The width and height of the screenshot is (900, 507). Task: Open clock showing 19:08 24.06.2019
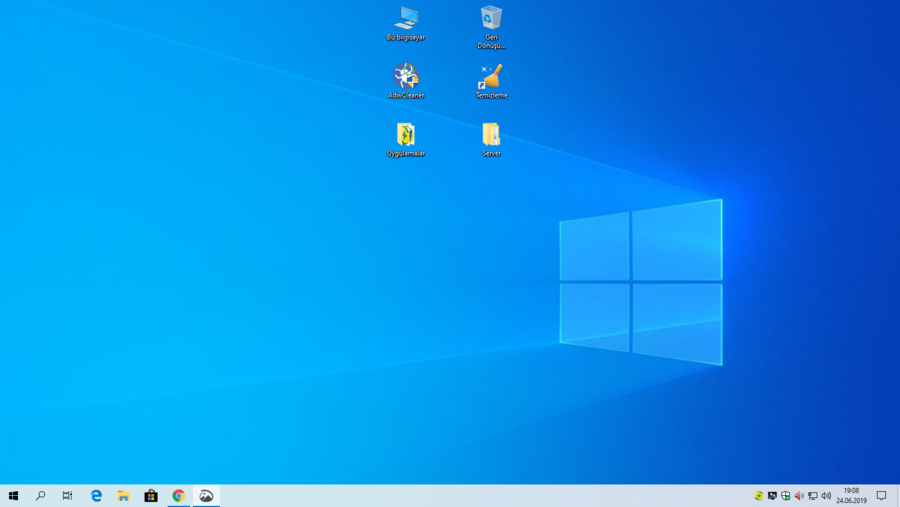(851, 496)
